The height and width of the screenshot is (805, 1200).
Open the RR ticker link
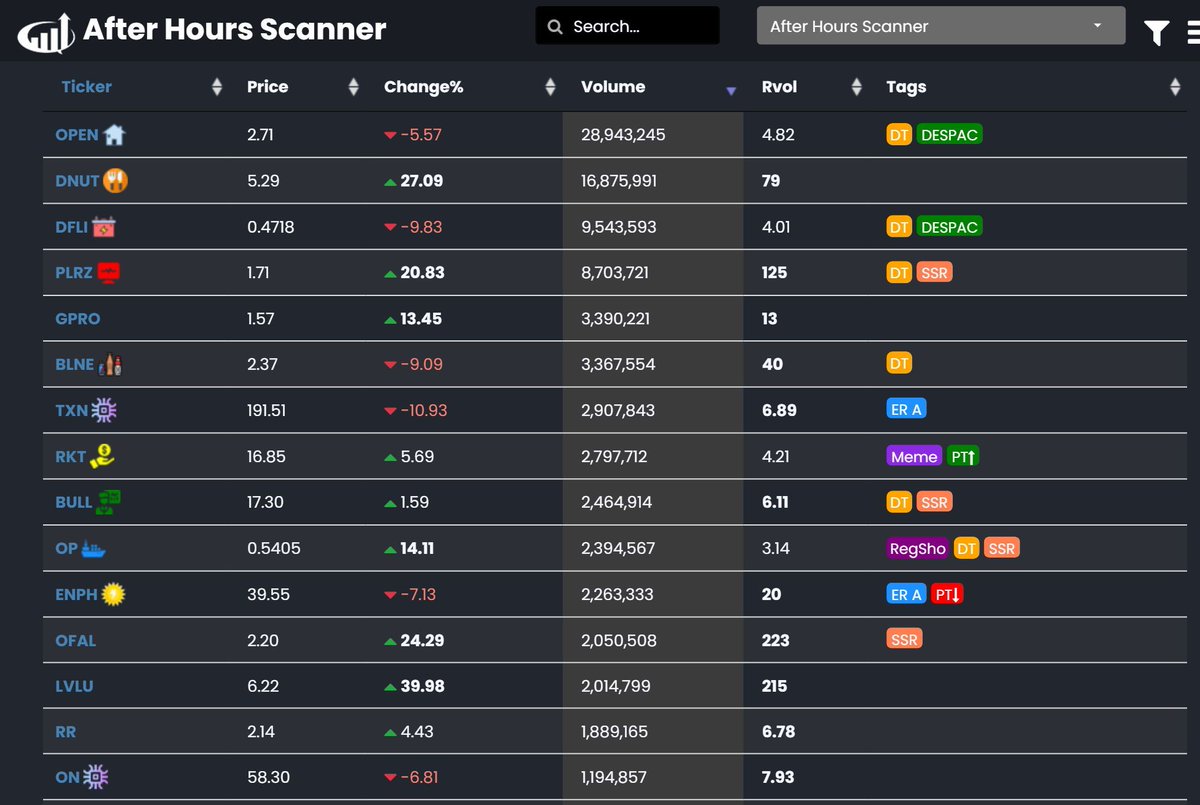pos(66,732)
